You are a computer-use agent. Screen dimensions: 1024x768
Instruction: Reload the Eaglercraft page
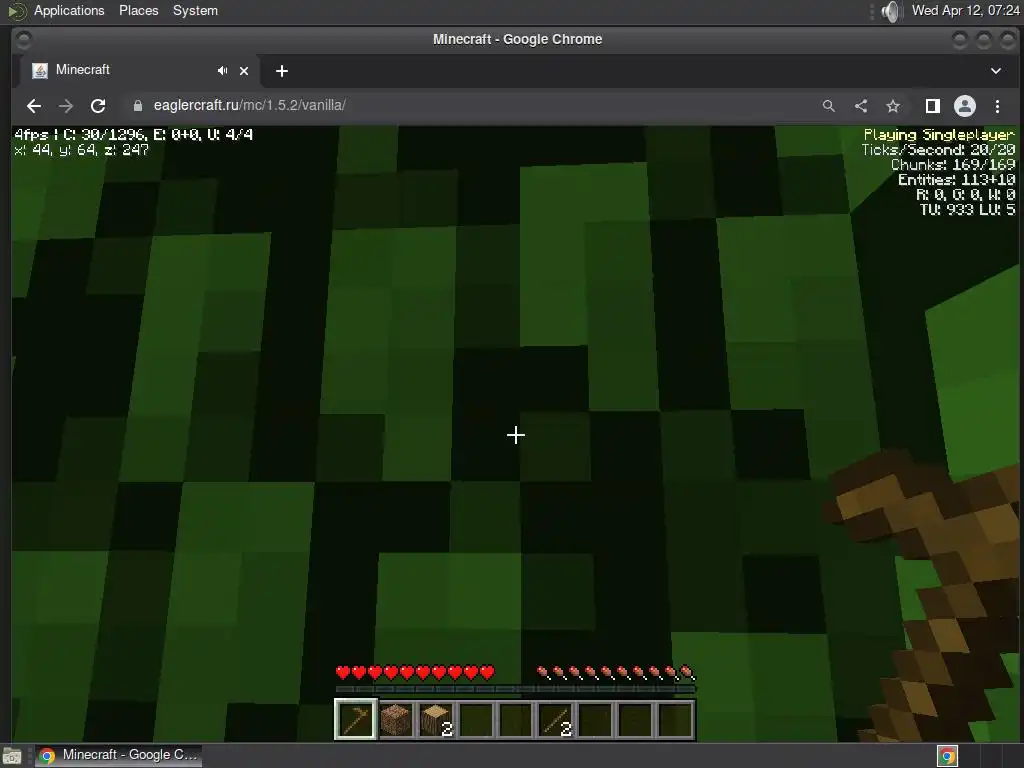(98, 106)
